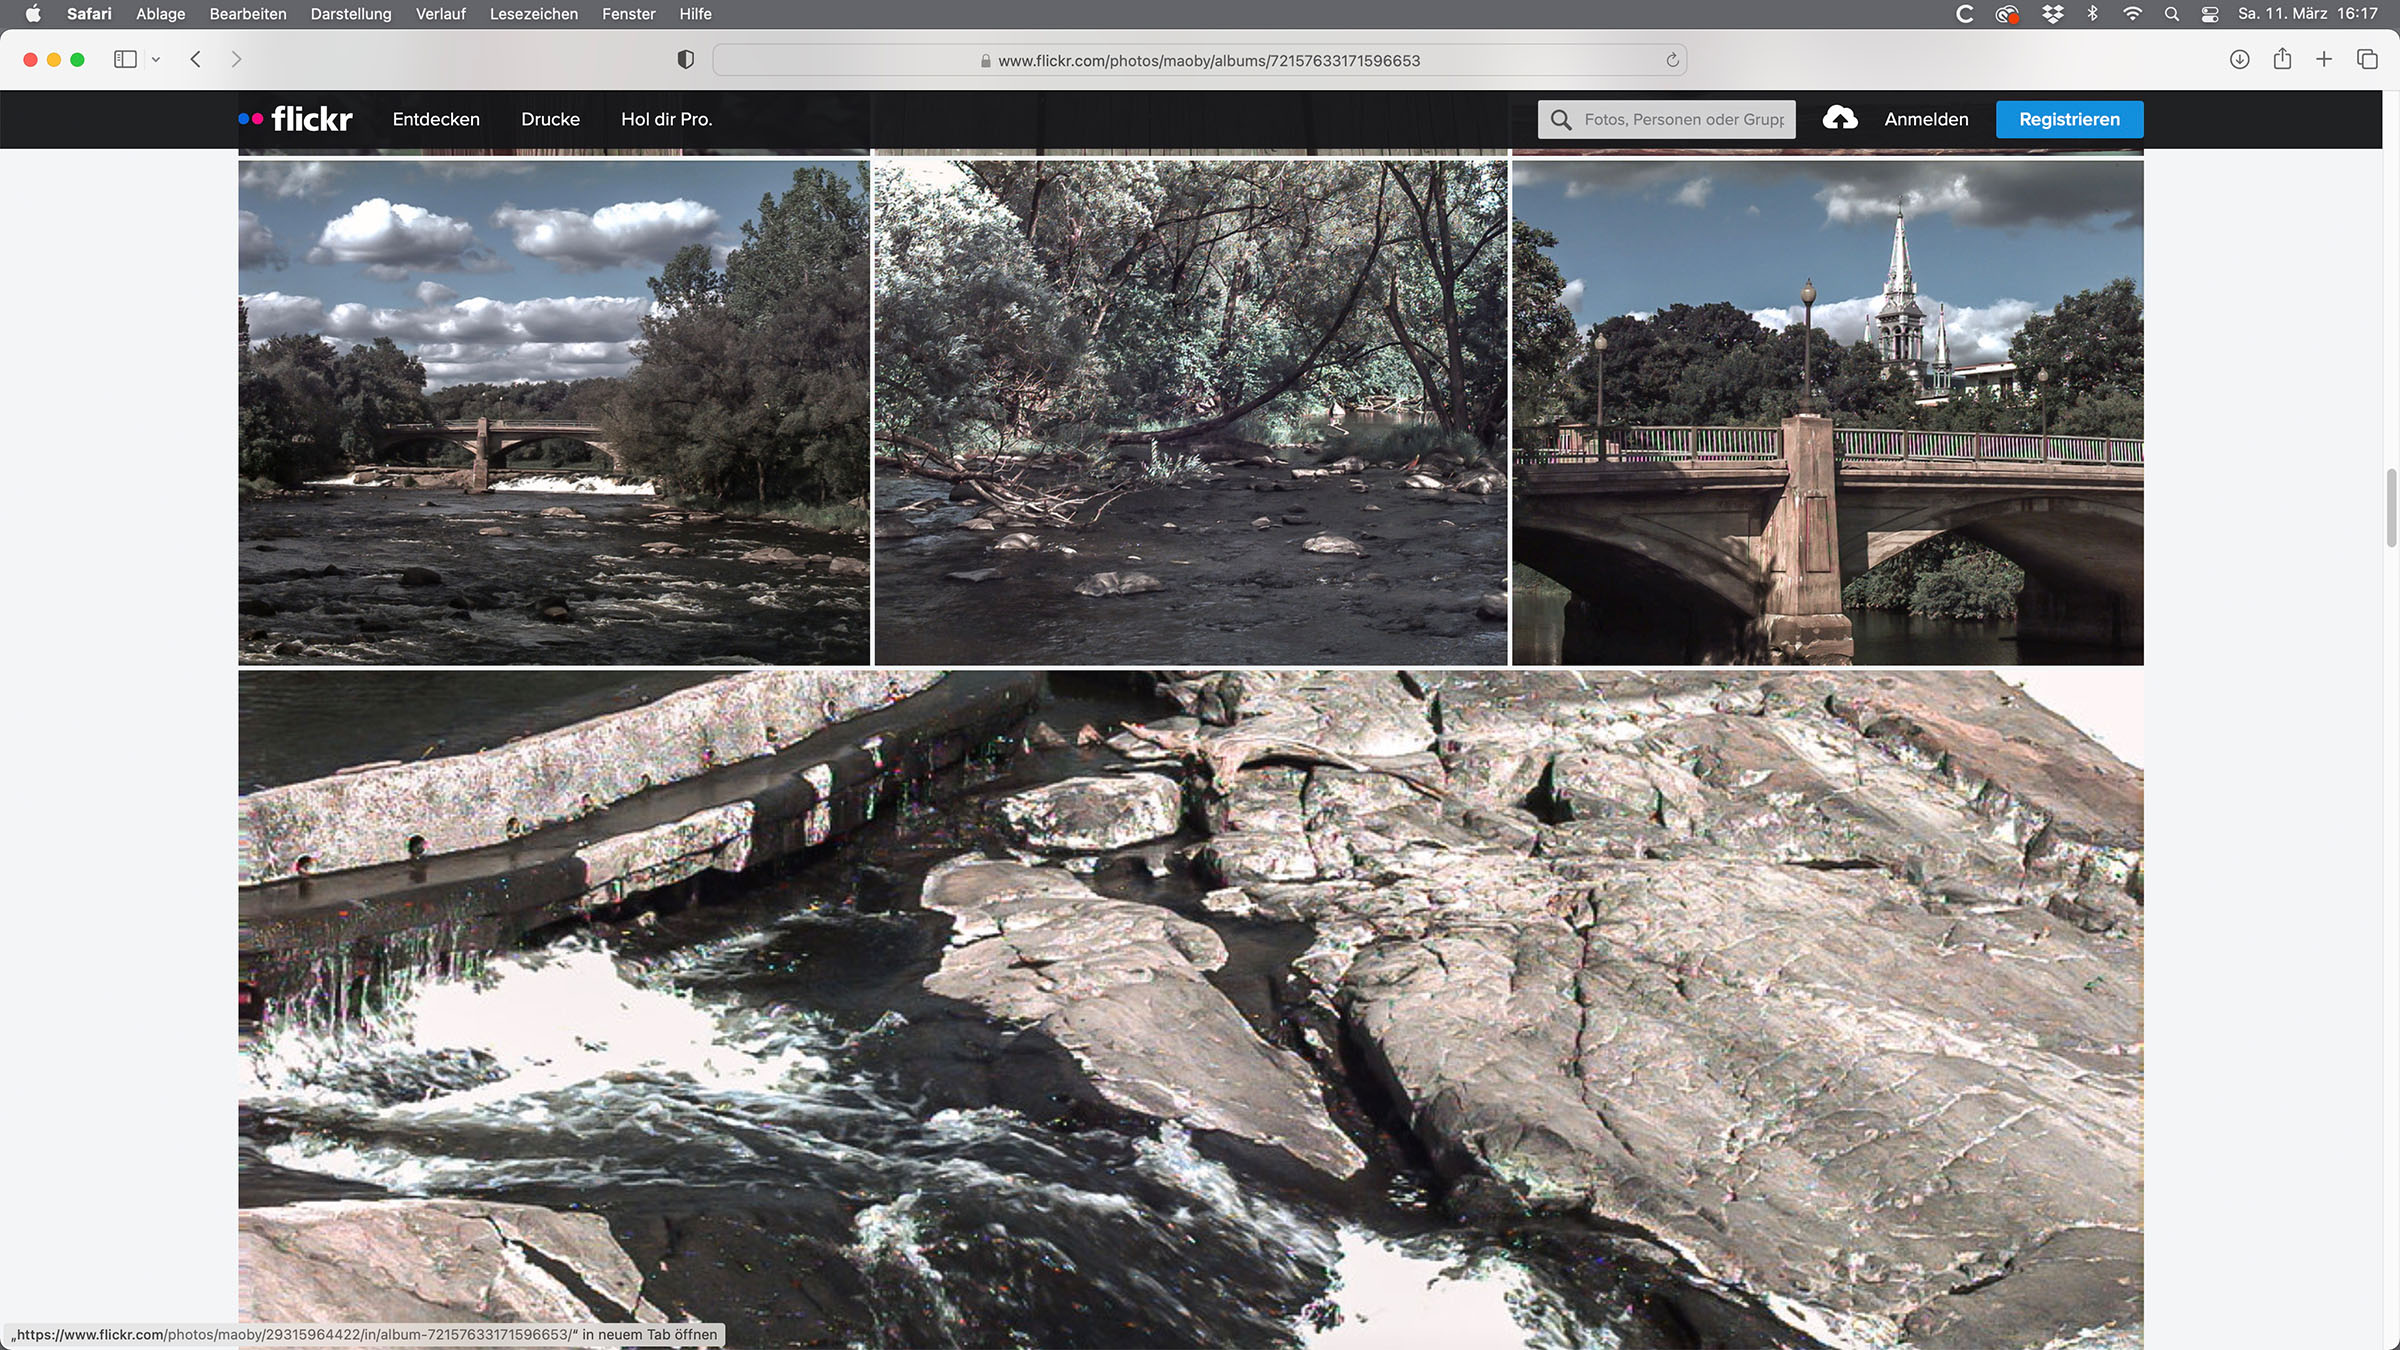Image resolution: width=2400 pixels, height=1350 pixels.
Task: Open the forest stream photo thumbnail
Action: coord(1191,413)
